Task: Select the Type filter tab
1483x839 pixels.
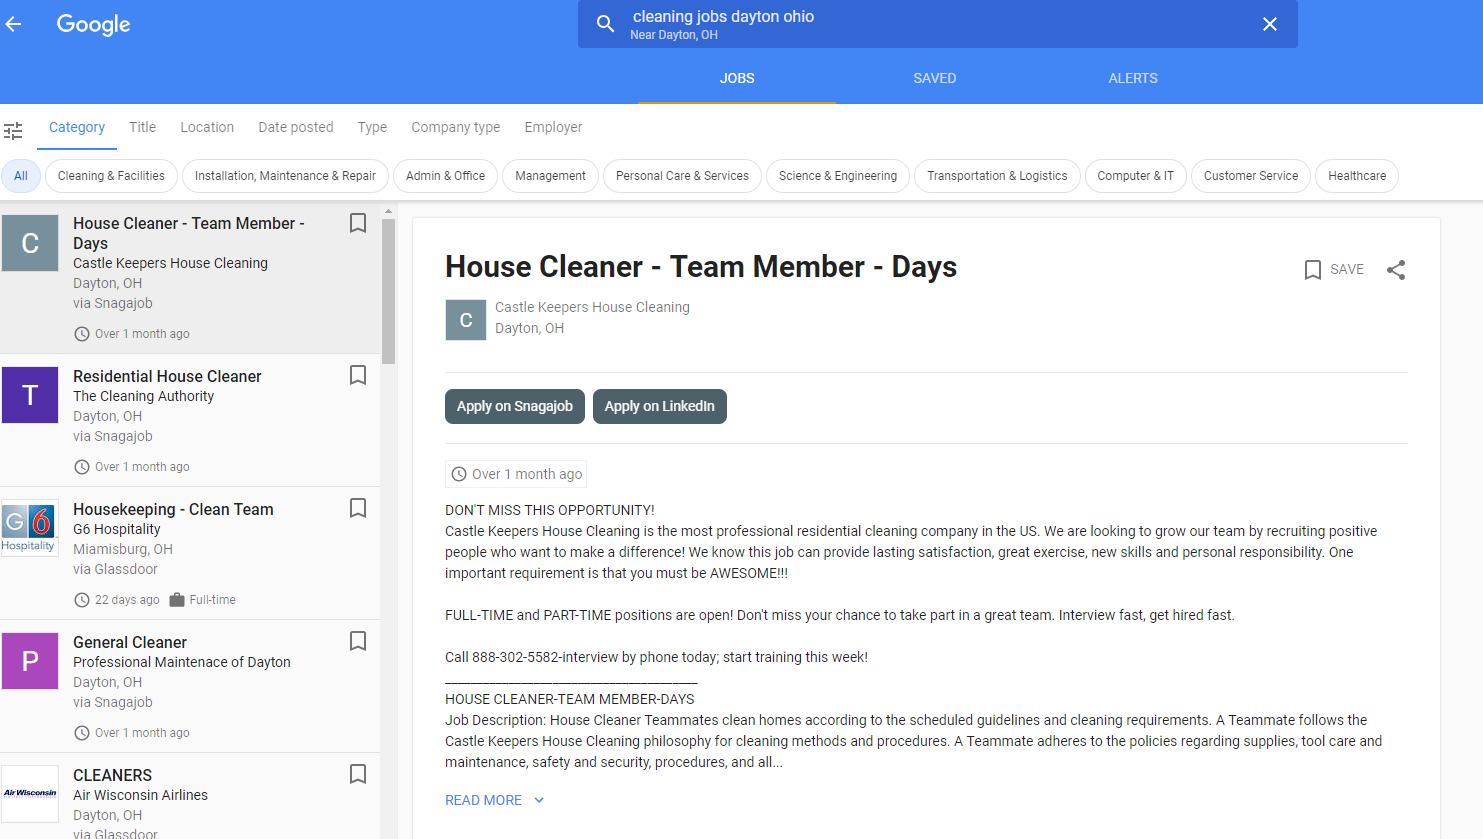Action: pos(372,127)
